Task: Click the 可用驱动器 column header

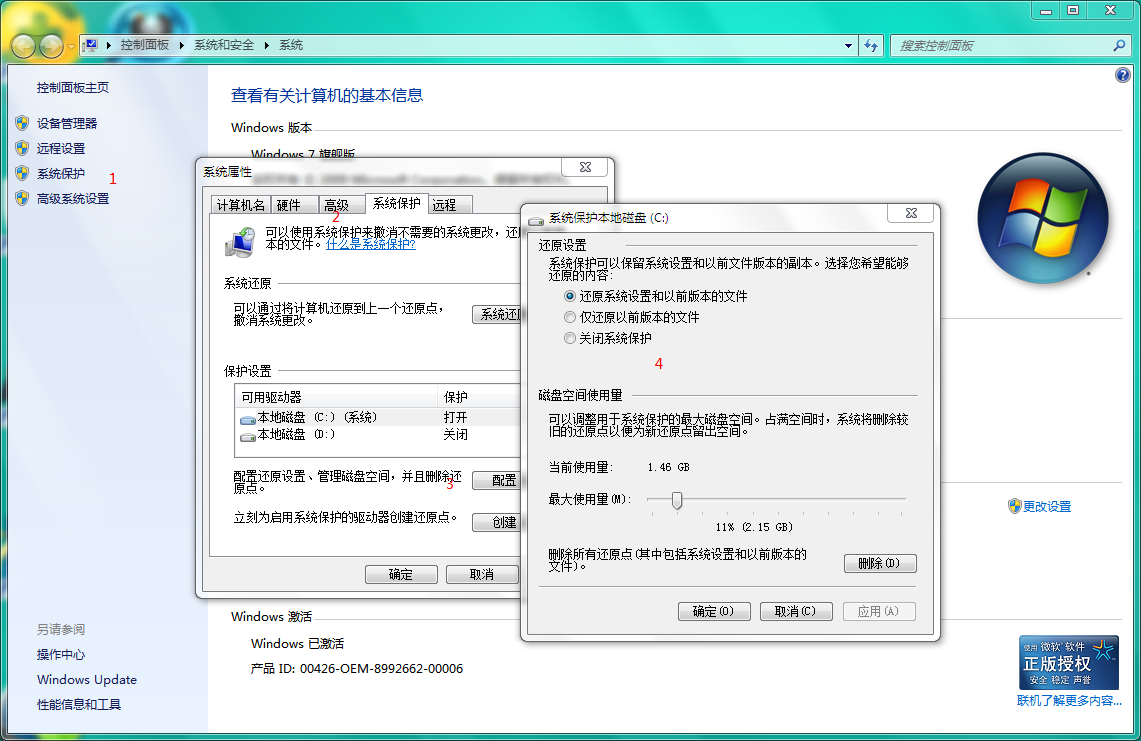Action: (336, 397)
